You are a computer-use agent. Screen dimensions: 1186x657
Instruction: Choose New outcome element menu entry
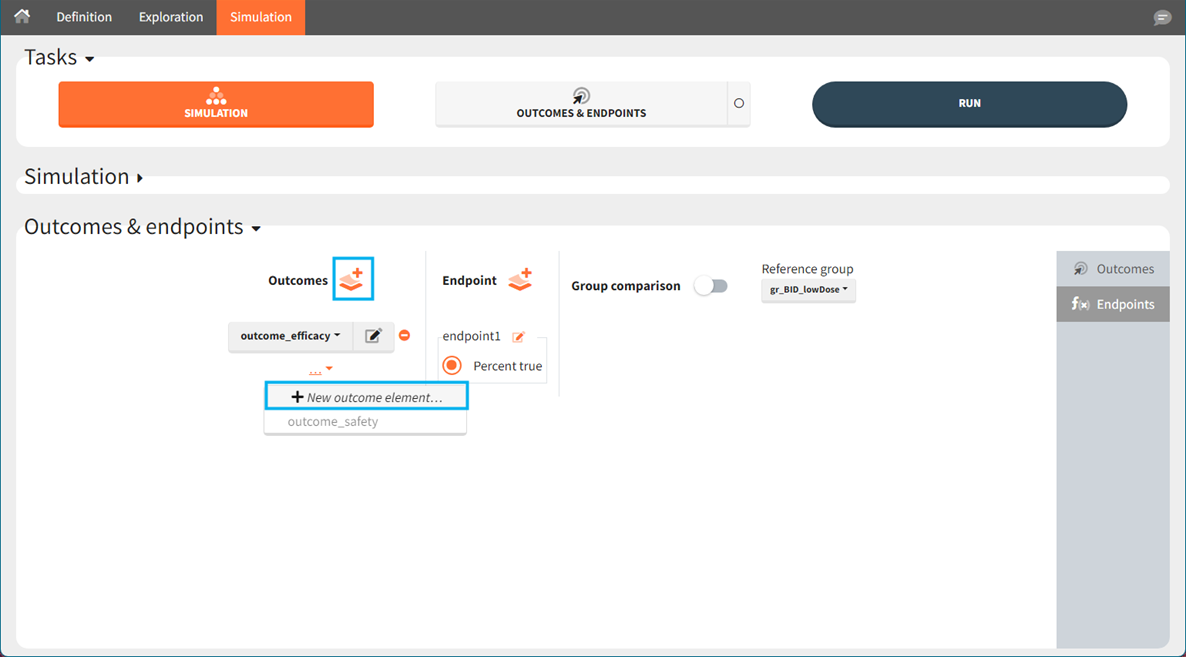366,397
